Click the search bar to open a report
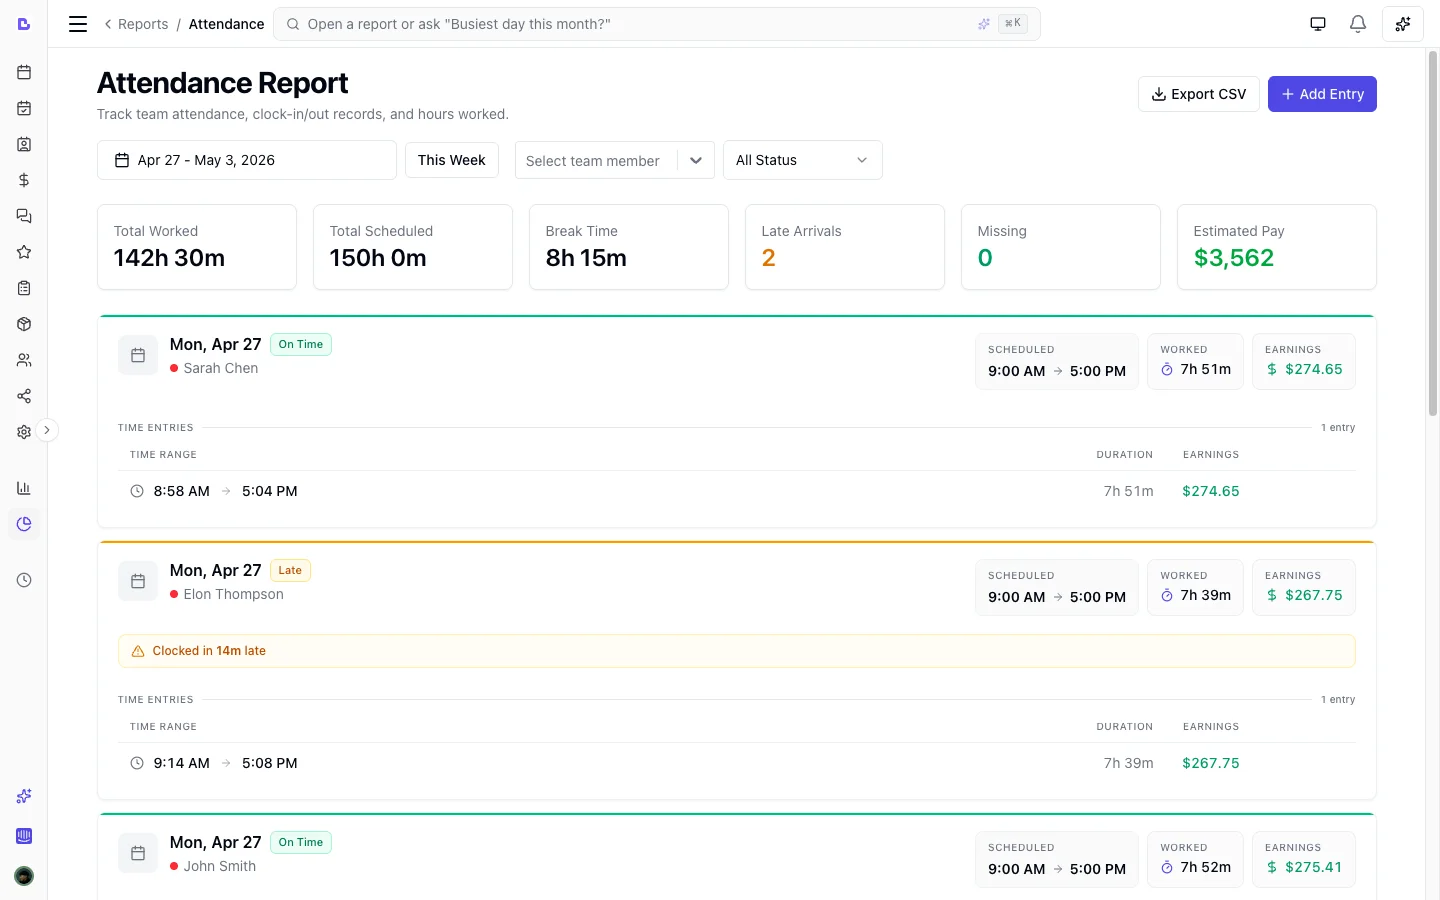 tap(657, 24)
